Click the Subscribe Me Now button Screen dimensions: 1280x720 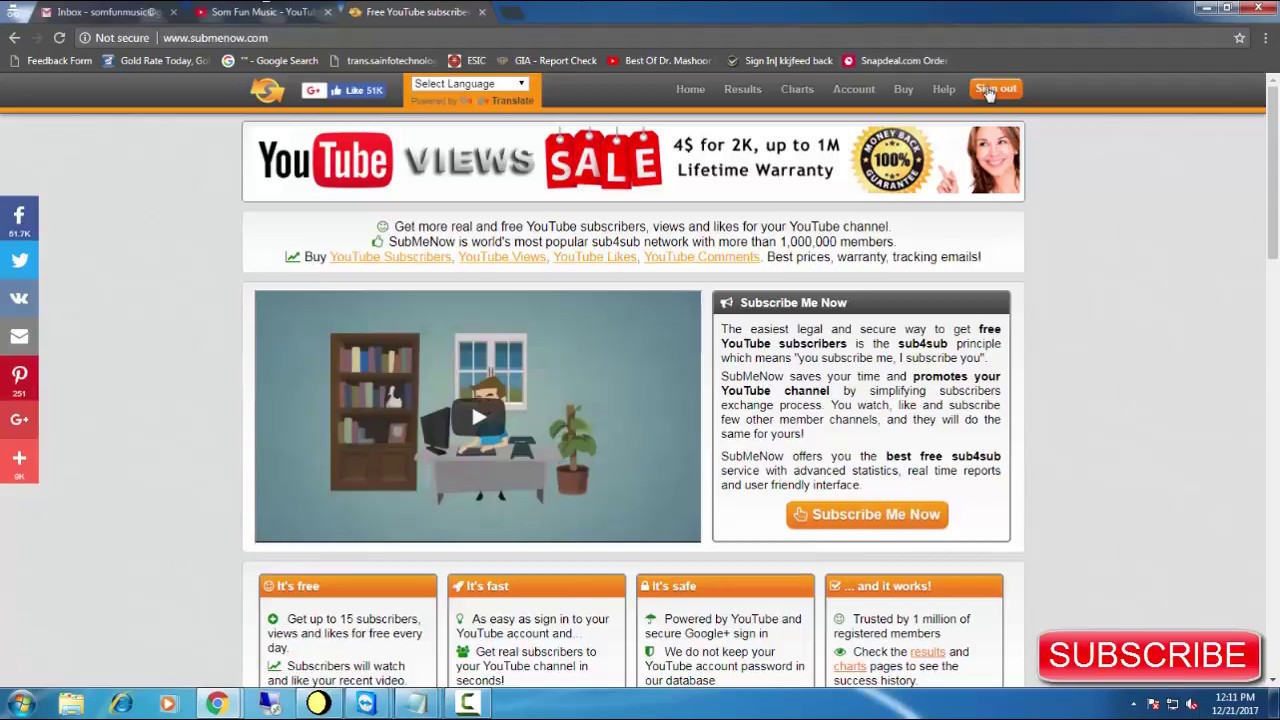(867, 514)
